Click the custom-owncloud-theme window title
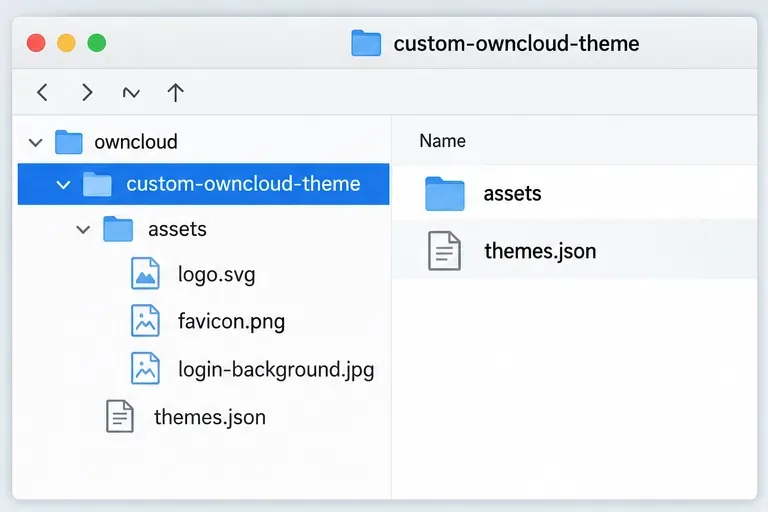Image resolution: width=768 pixels, height=512 pixels. (516, 44)
